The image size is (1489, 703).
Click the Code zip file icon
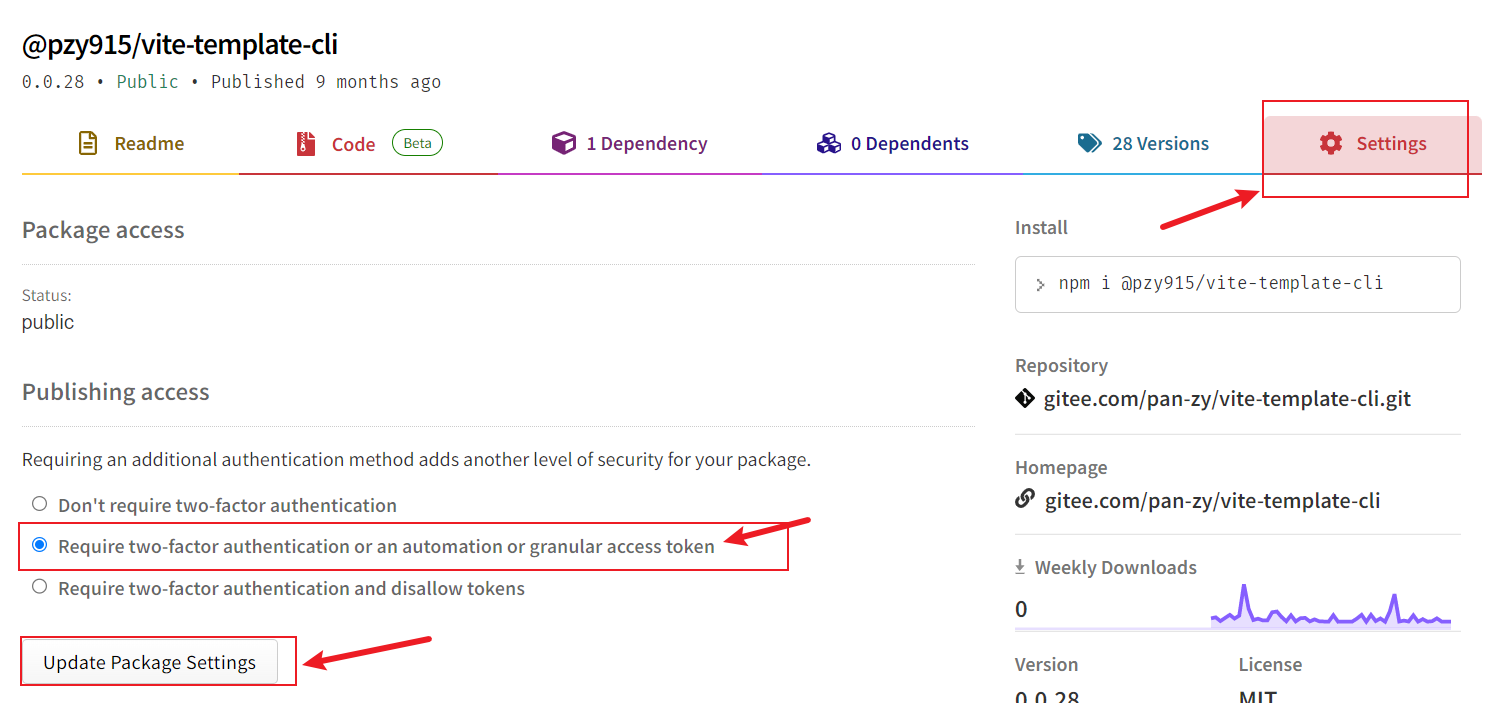306,144
